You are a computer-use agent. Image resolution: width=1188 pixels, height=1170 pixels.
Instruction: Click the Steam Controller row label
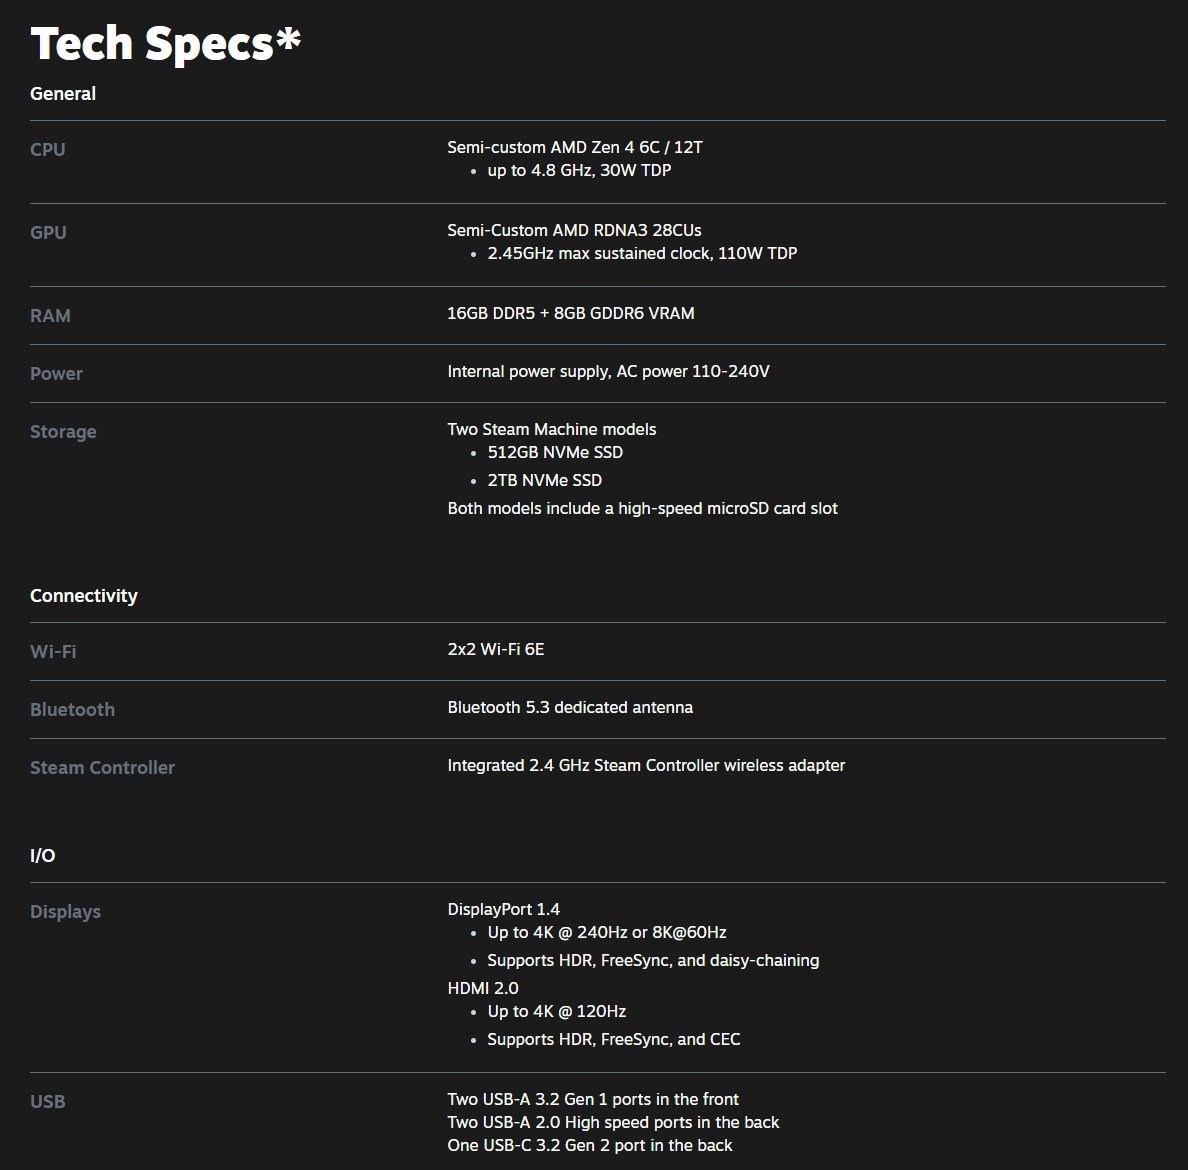point(102,768)
